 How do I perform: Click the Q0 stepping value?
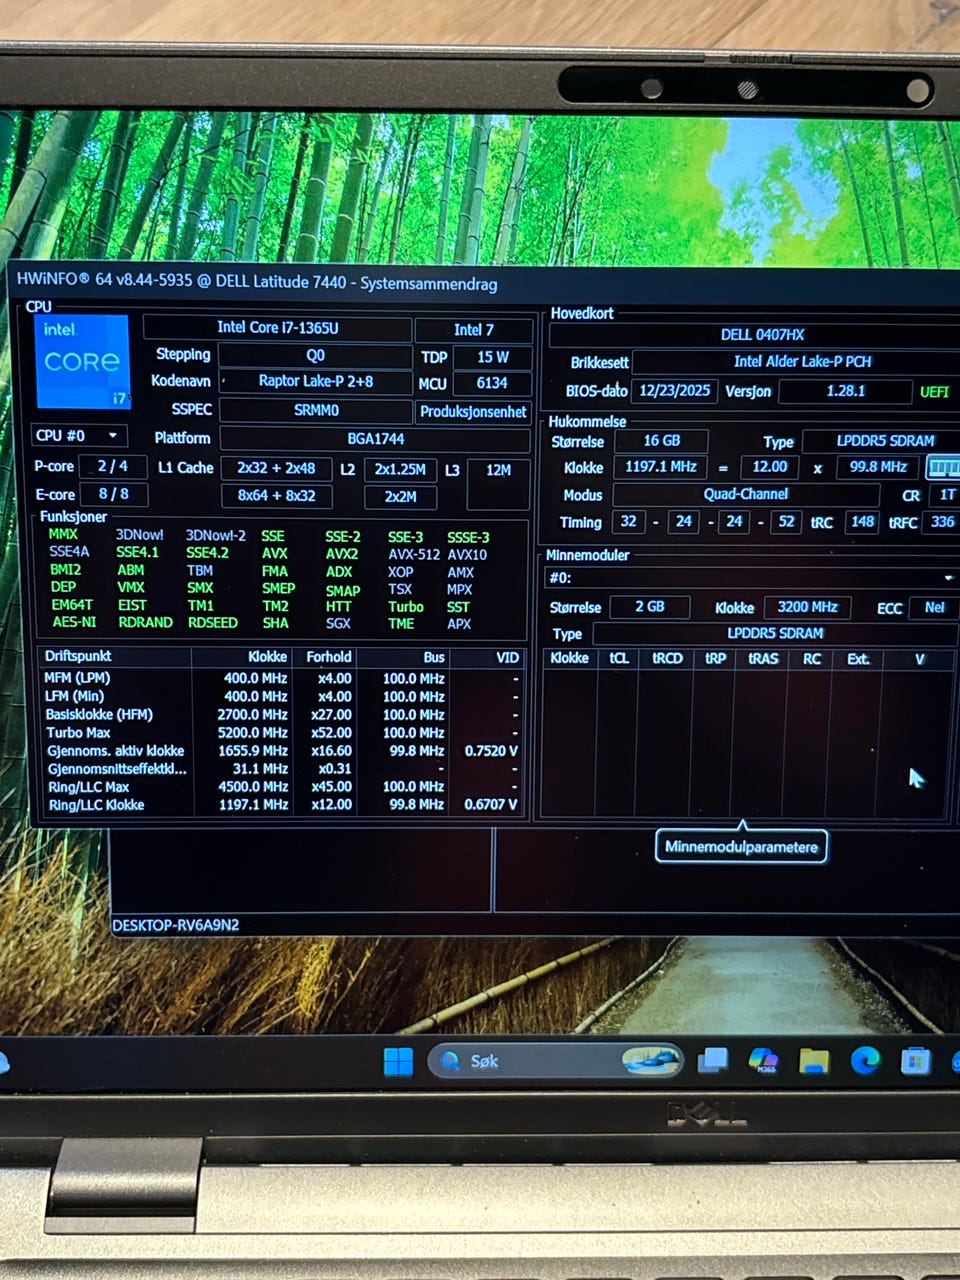[x=315, y=355]
